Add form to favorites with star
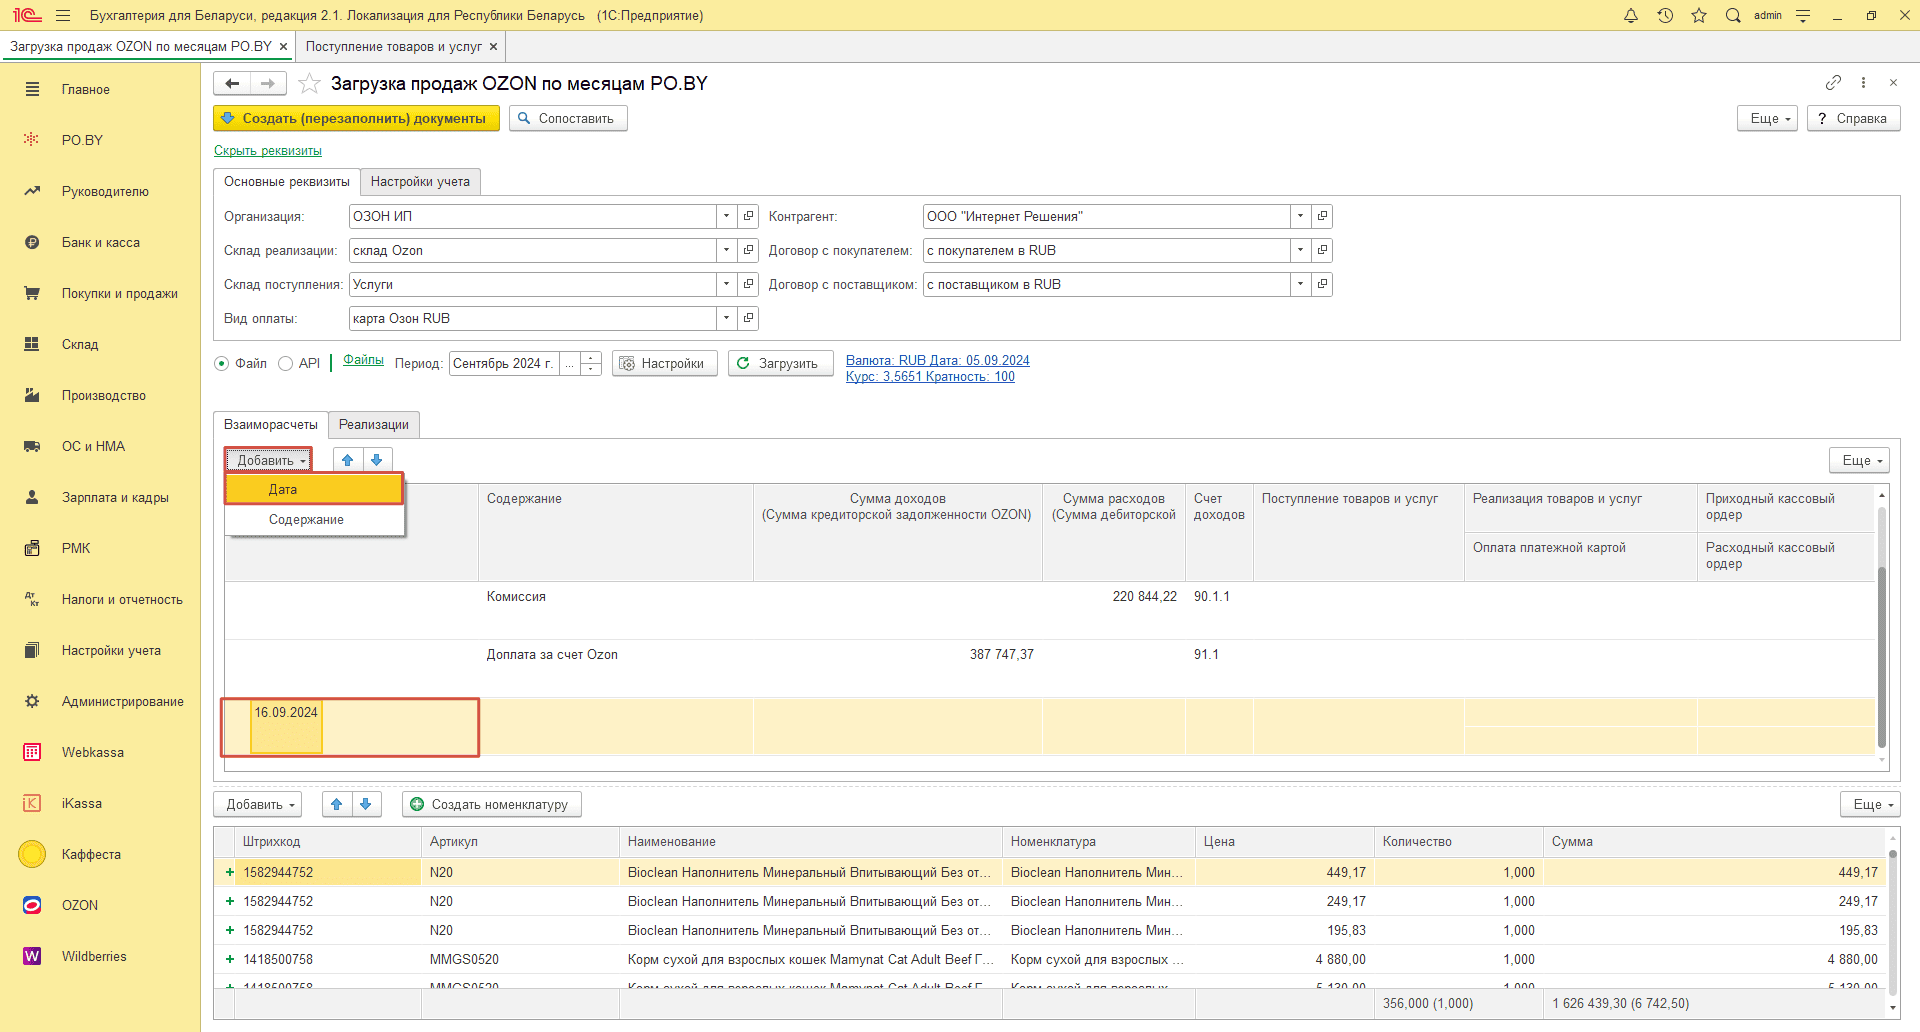The height and width of the screenshot is (1032, 1920). tap(310, 84)
